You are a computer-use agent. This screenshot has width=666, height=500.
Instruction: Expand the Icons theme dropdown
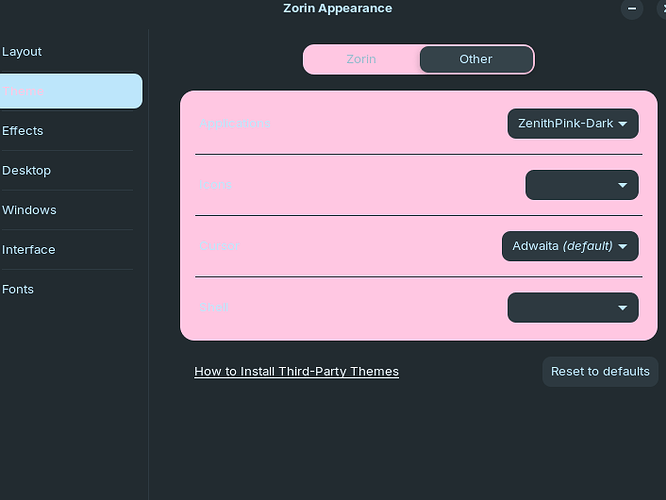tap(582, 185)
